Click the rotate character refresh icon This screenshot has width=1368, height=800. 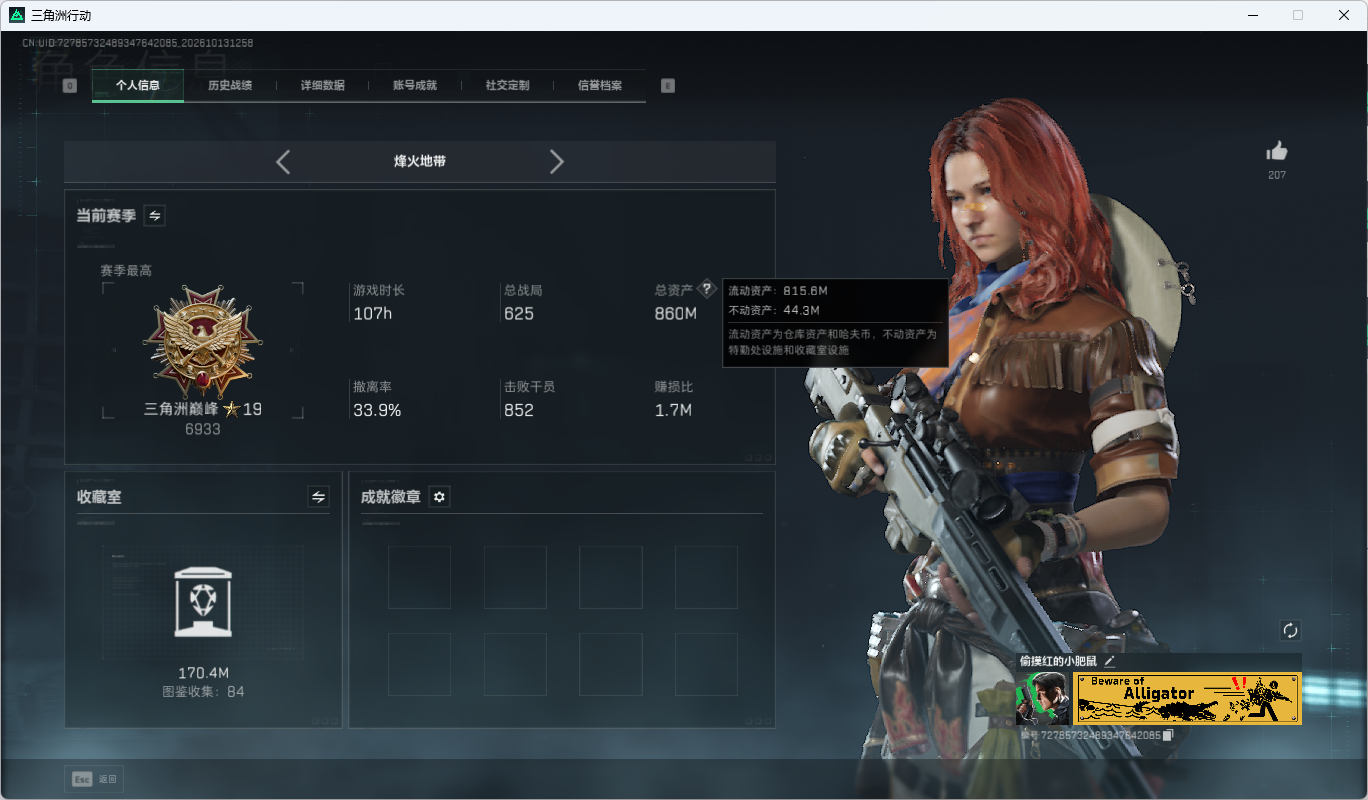tap(1290, 630)
